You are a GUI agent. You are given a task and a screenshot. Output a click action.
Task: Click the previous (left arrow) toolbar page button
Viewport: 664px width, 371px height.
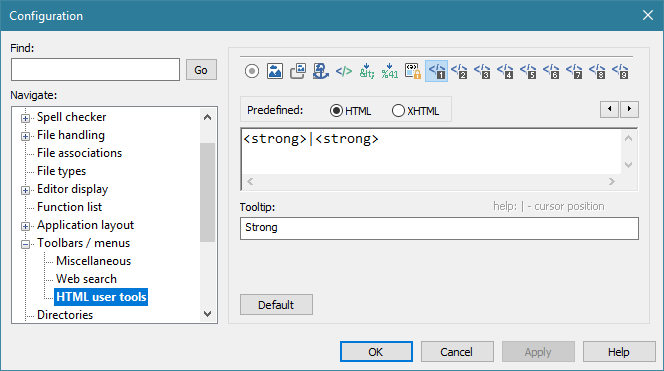point(609,109)
